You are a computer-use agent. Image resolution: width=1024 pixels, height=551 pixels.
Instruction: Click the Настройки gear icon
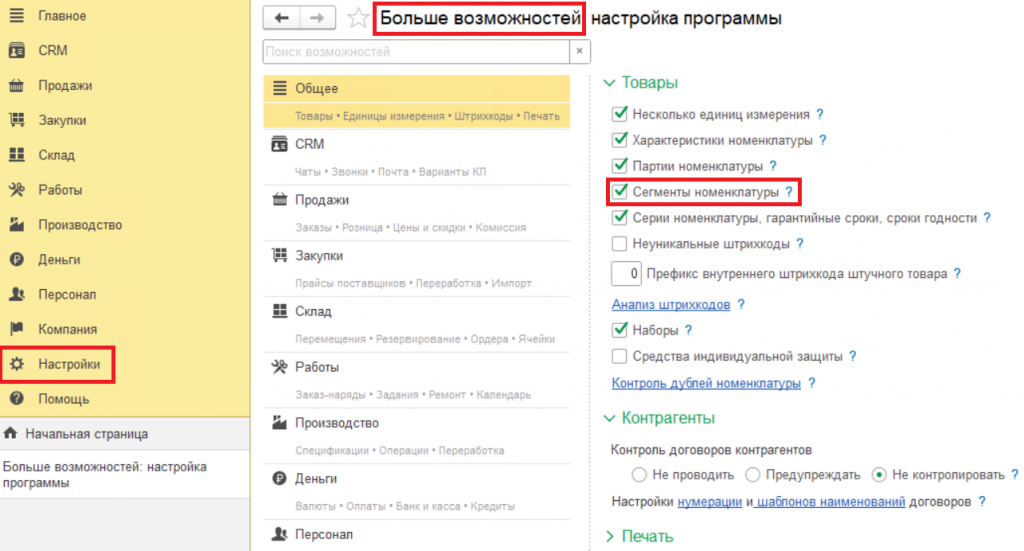point(17,364)
